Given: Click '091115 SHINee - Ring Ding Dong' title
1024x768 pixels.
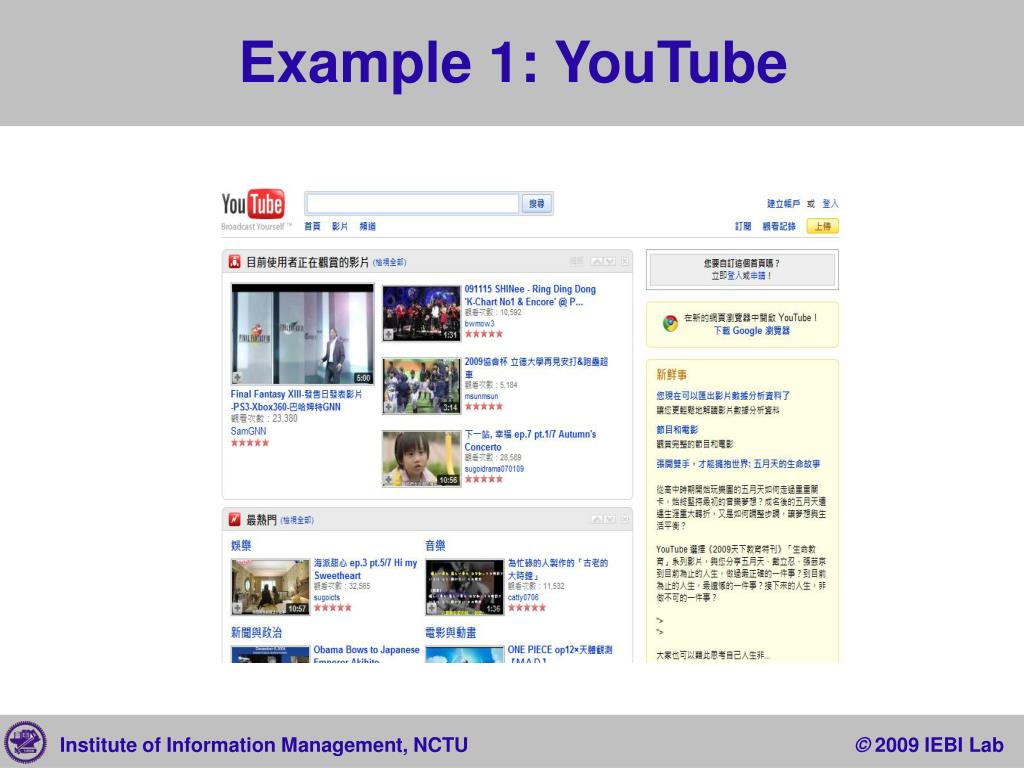Looking at the screenshot, I should pos(530,295).
